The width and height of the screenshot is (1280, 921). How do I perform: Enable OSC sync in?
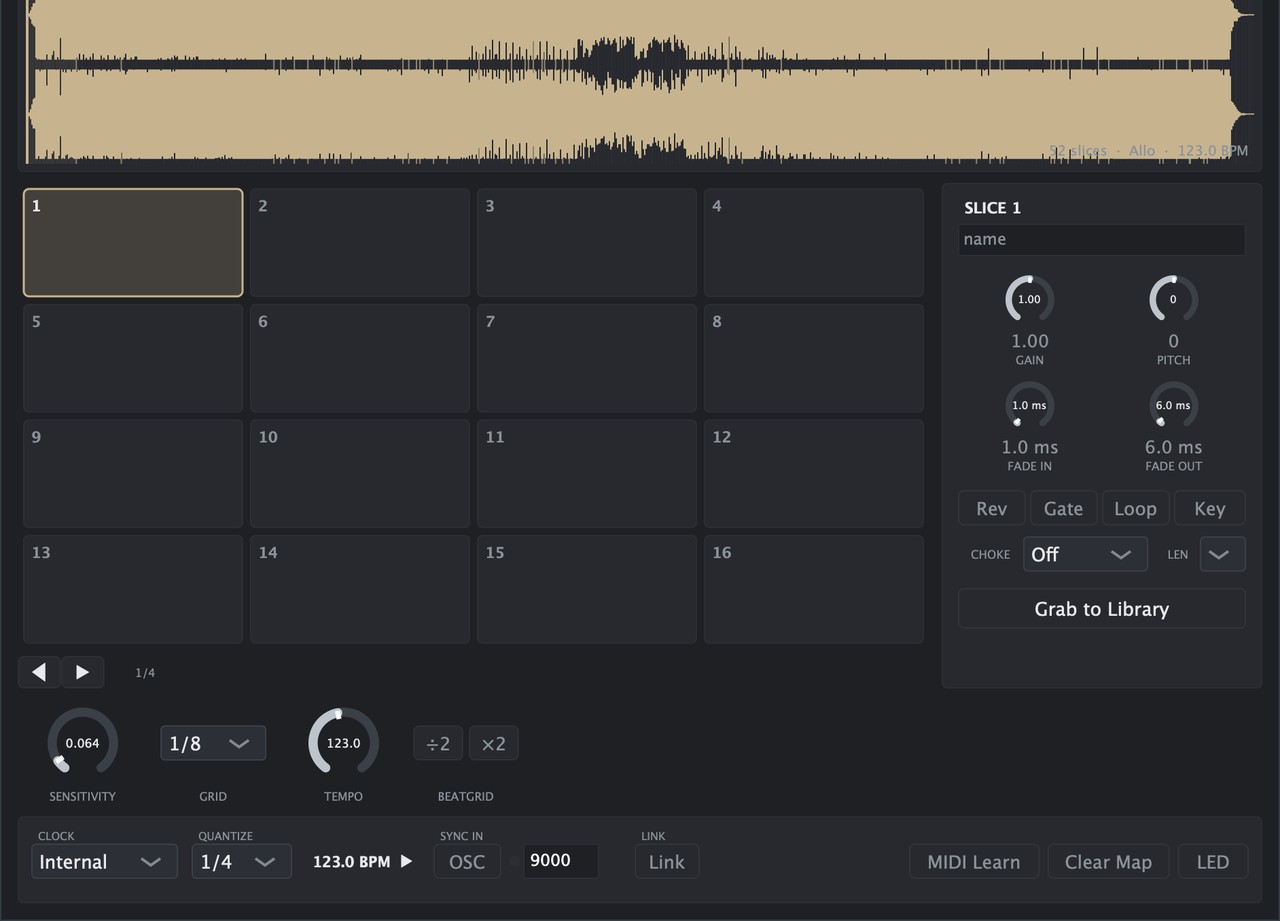coord(467,861)
